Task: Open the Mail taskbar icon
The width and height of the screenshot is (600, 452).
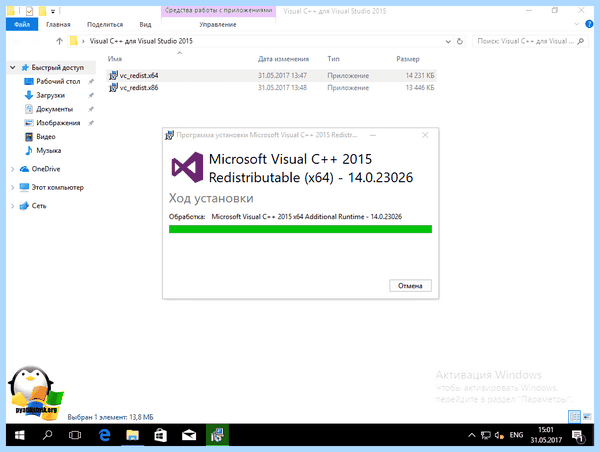Action: click(189, 435)
